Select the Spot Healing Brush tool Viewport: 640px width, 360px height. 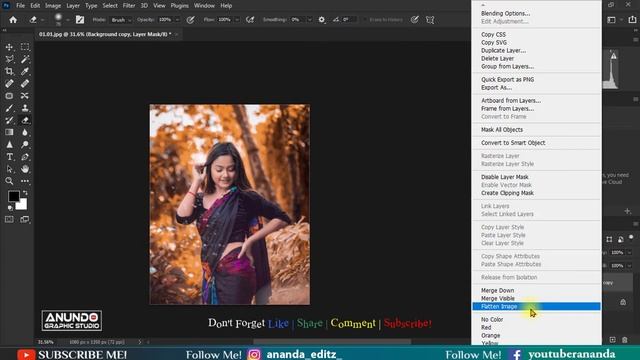pyautogui.click(x=9, y=84)
